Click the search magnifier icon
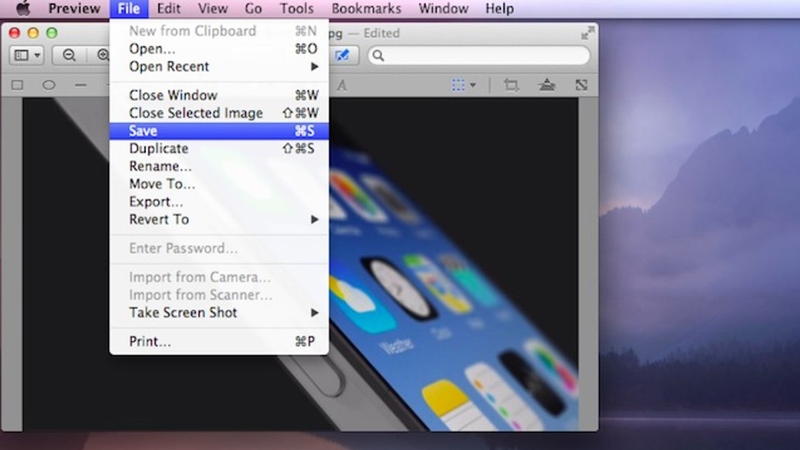 coord(378,55)
